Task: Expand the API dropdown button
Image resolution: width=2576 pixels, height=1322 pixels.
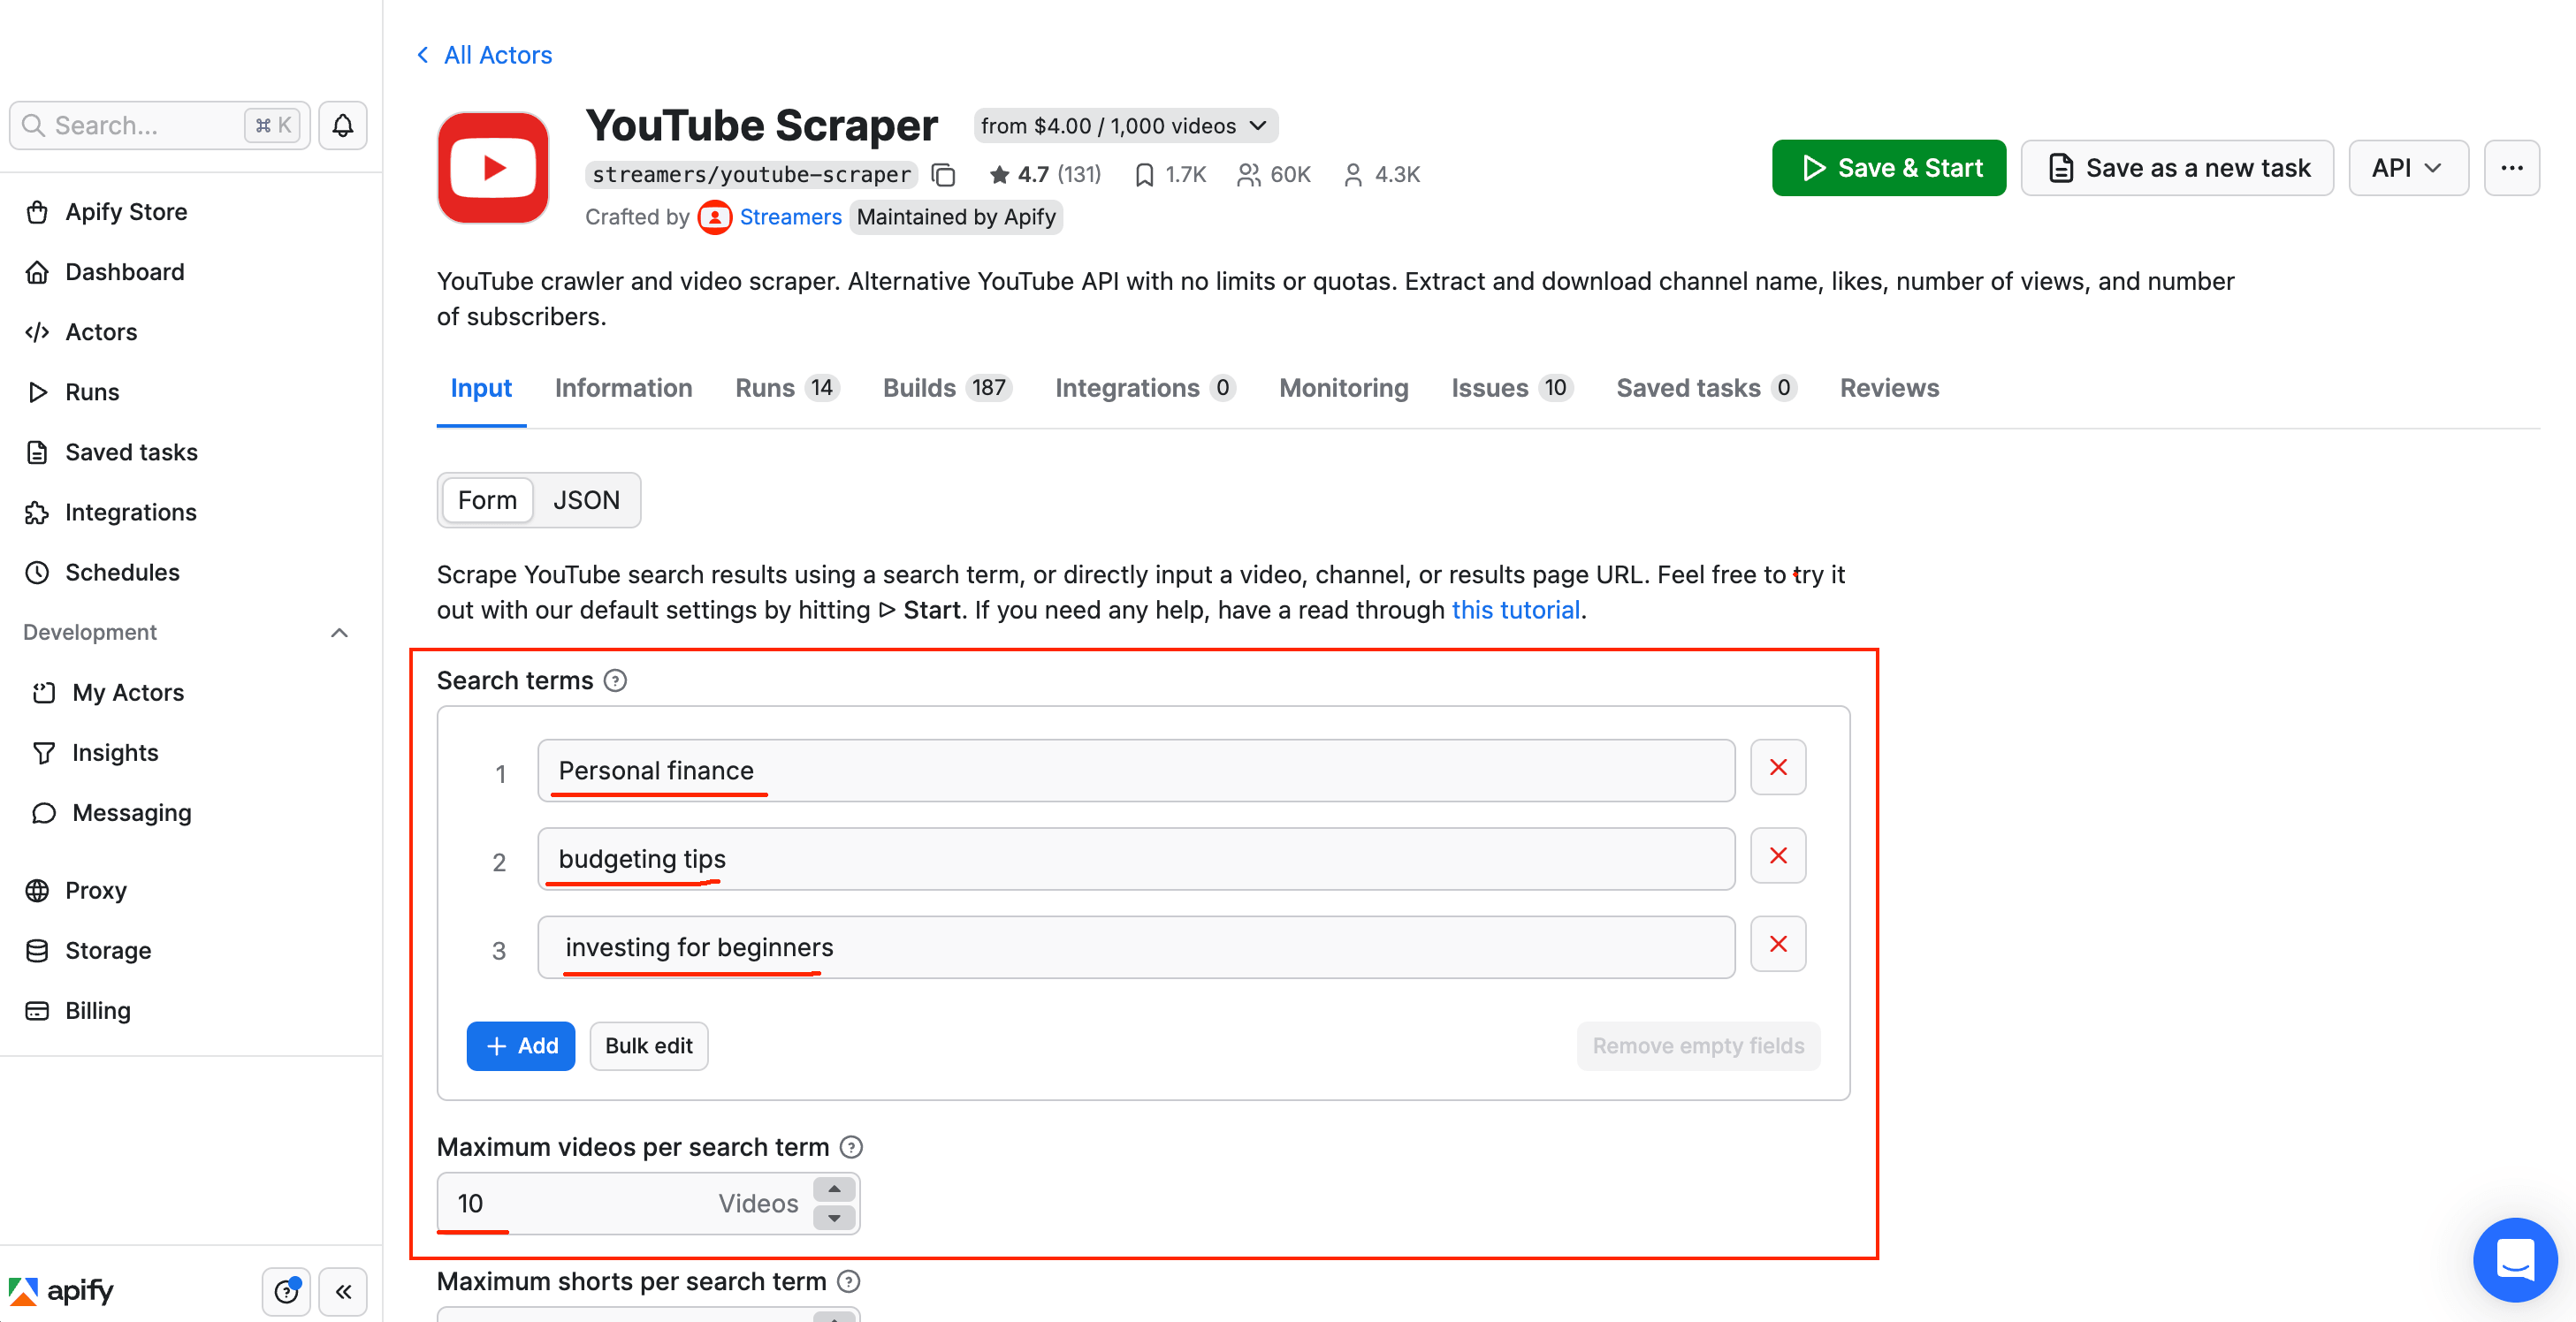Action: [x=2408, y=167]
